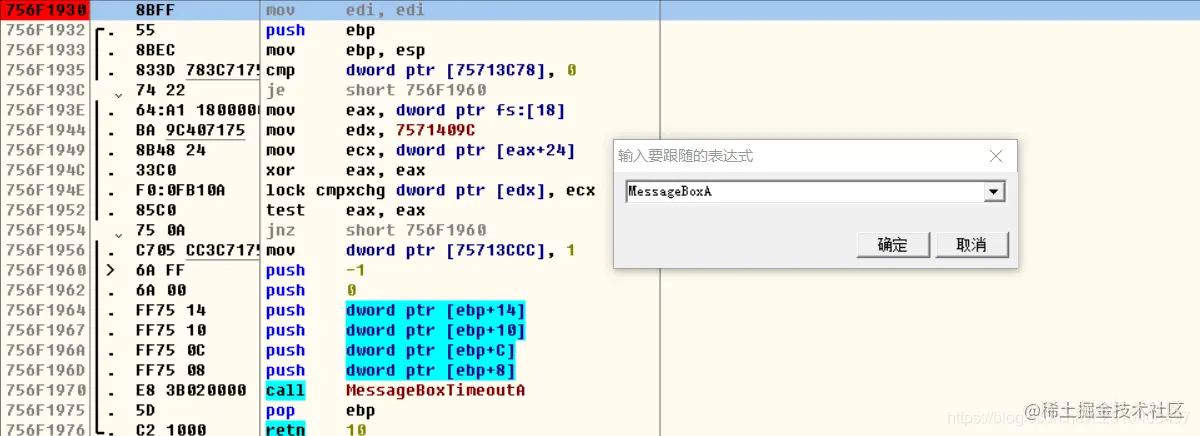
Task: Click the MessageBoxTimeoutA operand
Action: (x=436, y=390)
